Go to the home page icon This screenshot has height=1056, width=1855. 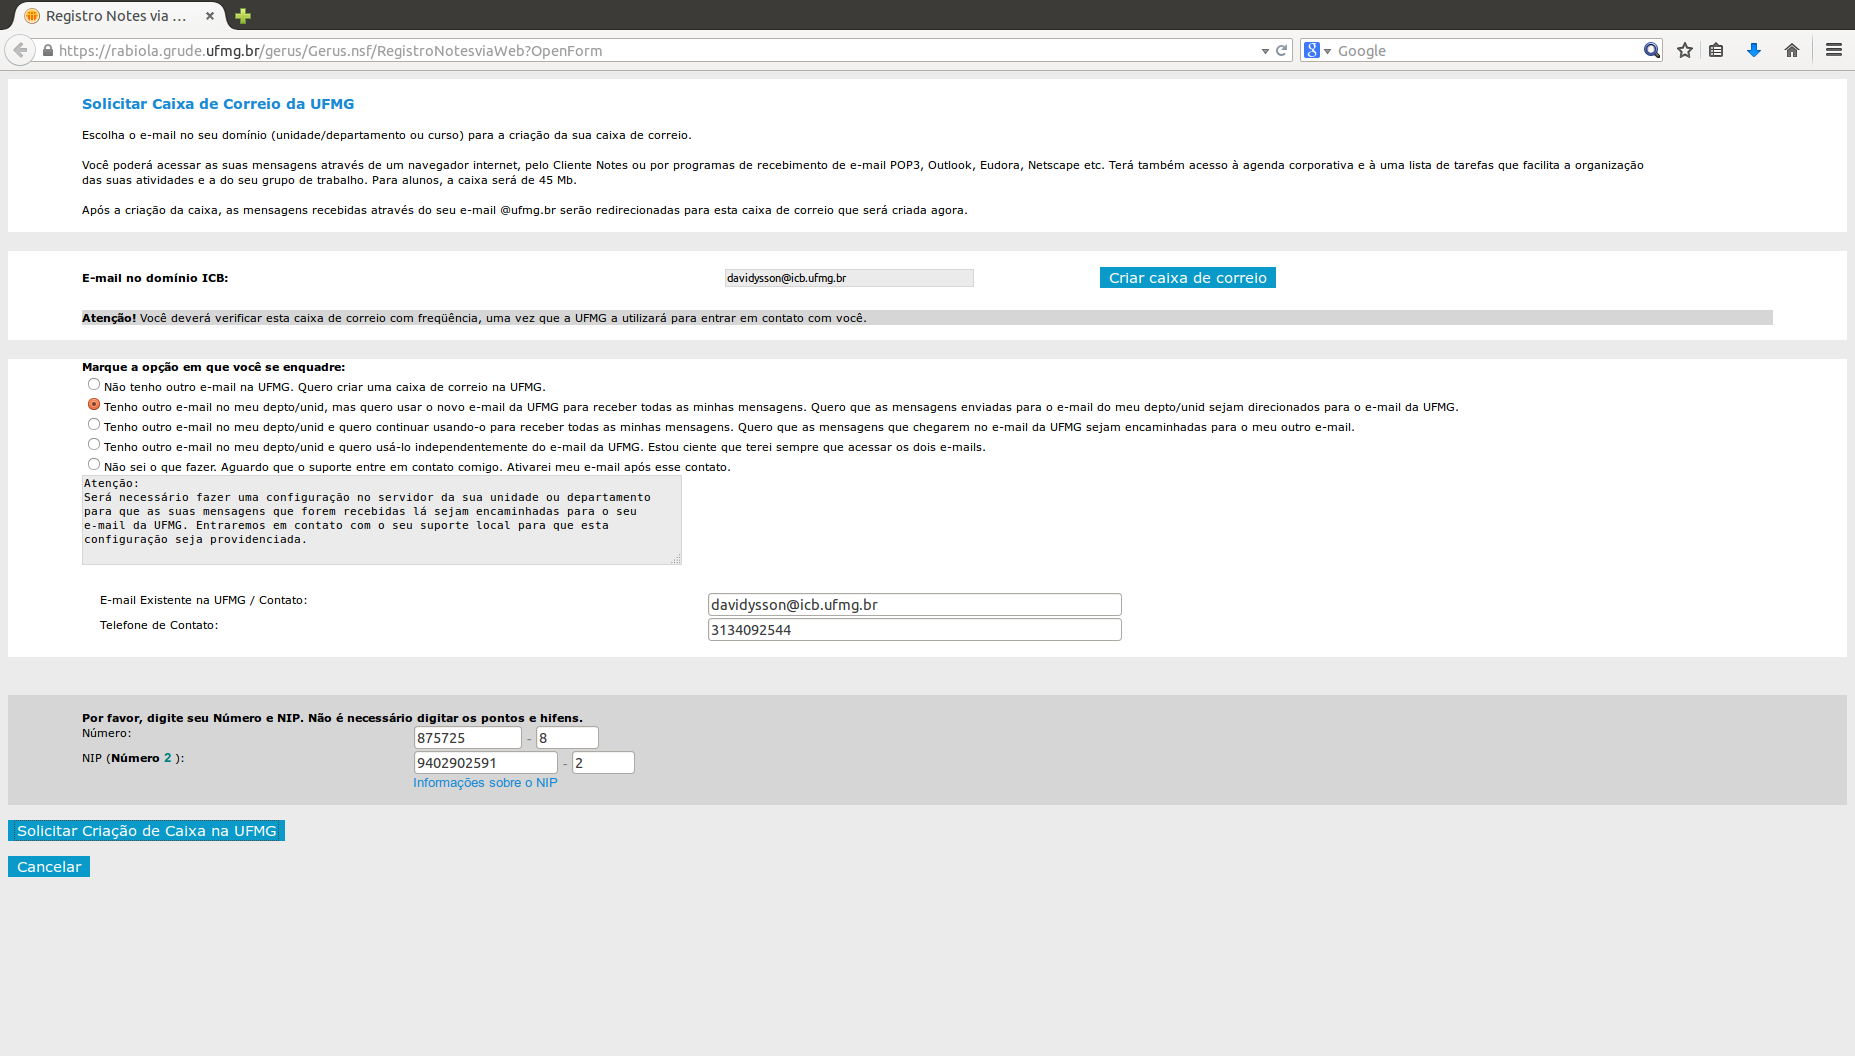click(x=1791, y=50)
